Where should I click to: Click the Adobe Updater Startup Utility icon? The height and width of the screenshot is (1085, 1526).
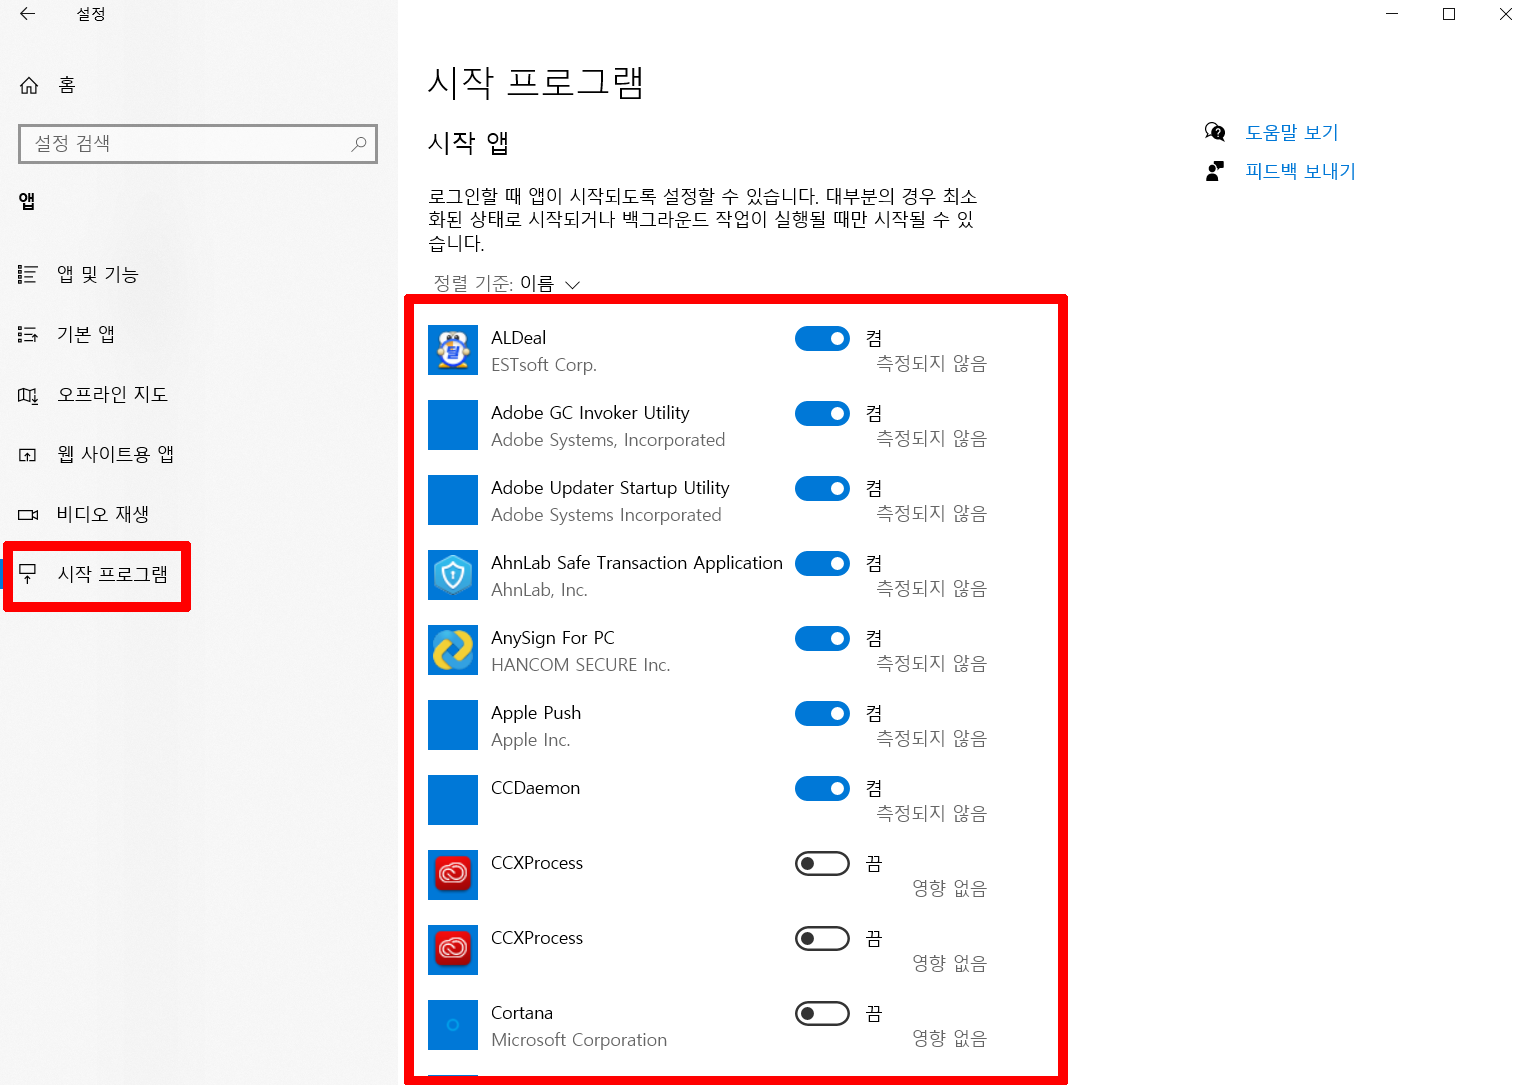[453, 500]
